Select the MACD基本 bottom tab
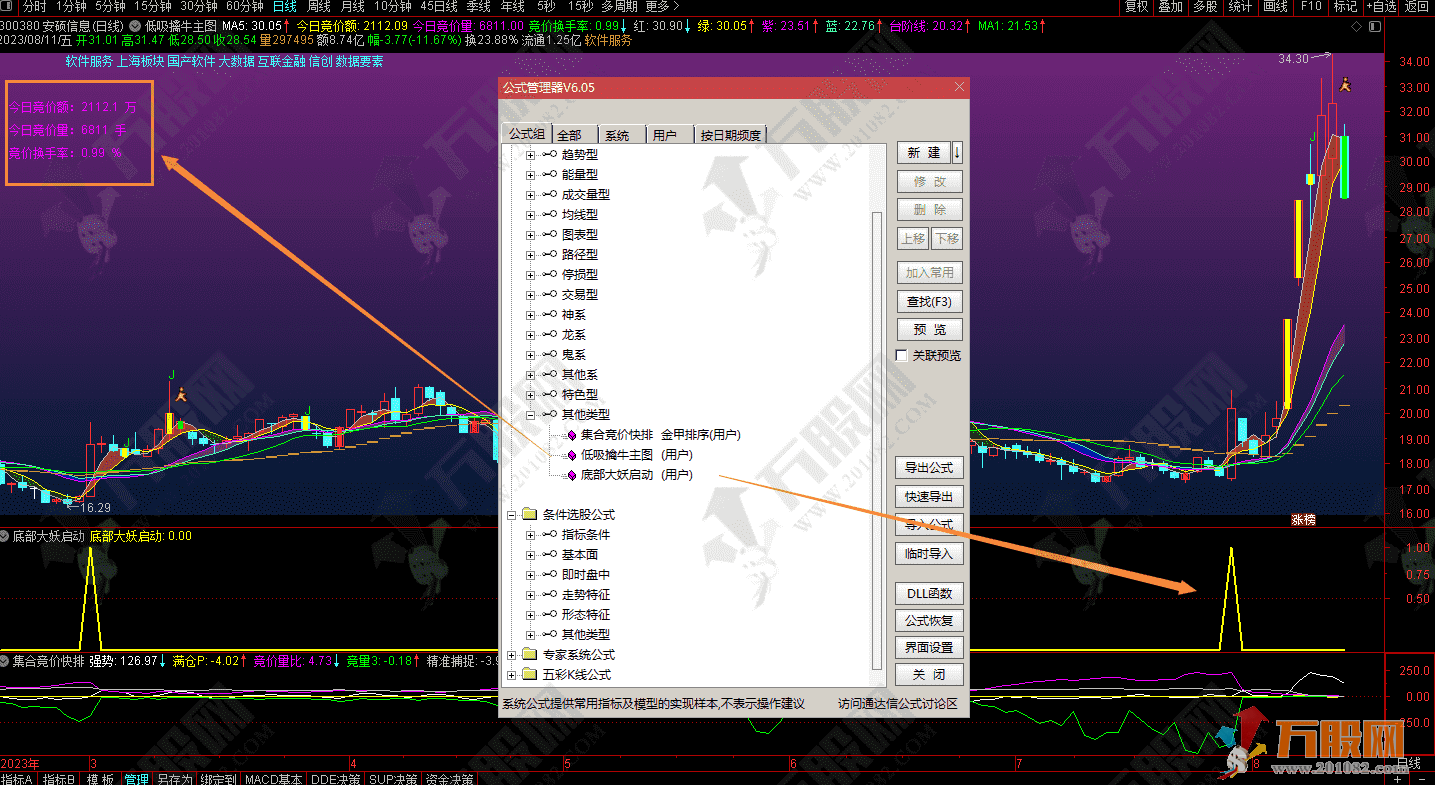Viewport: 1435px width, 785px height. [x=274, y=779]
